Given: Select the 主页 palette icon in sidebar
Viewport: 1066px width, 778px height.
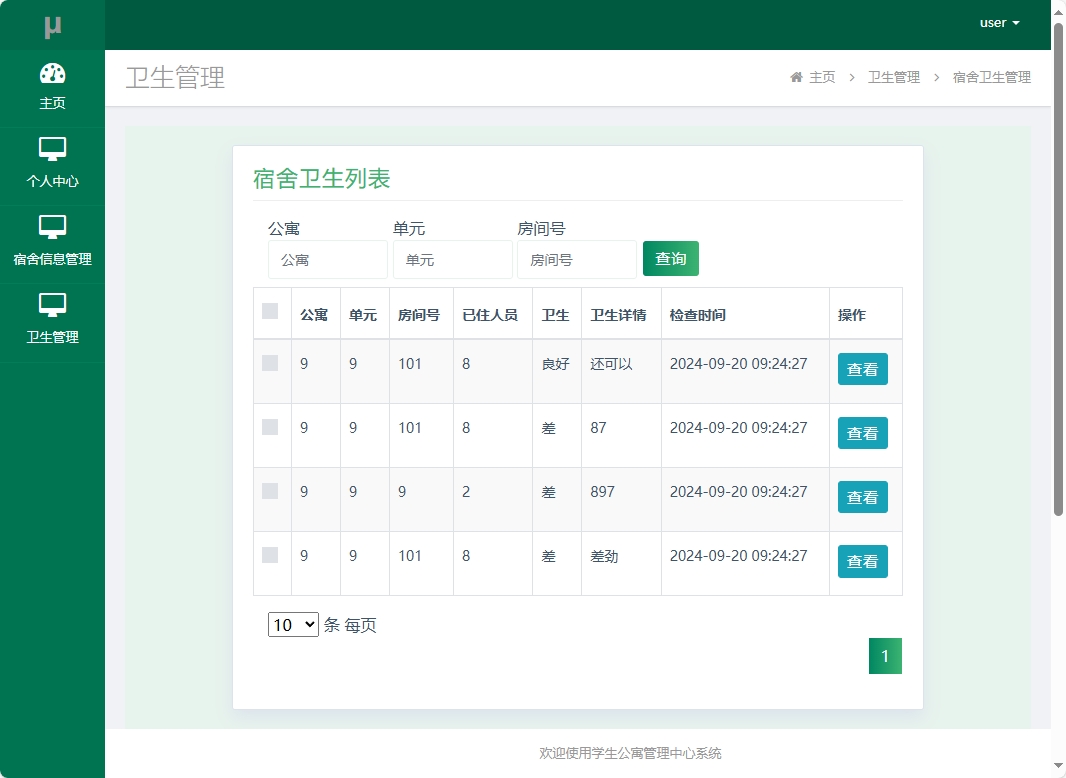Looking at the screenshot, I should point(53,72).
